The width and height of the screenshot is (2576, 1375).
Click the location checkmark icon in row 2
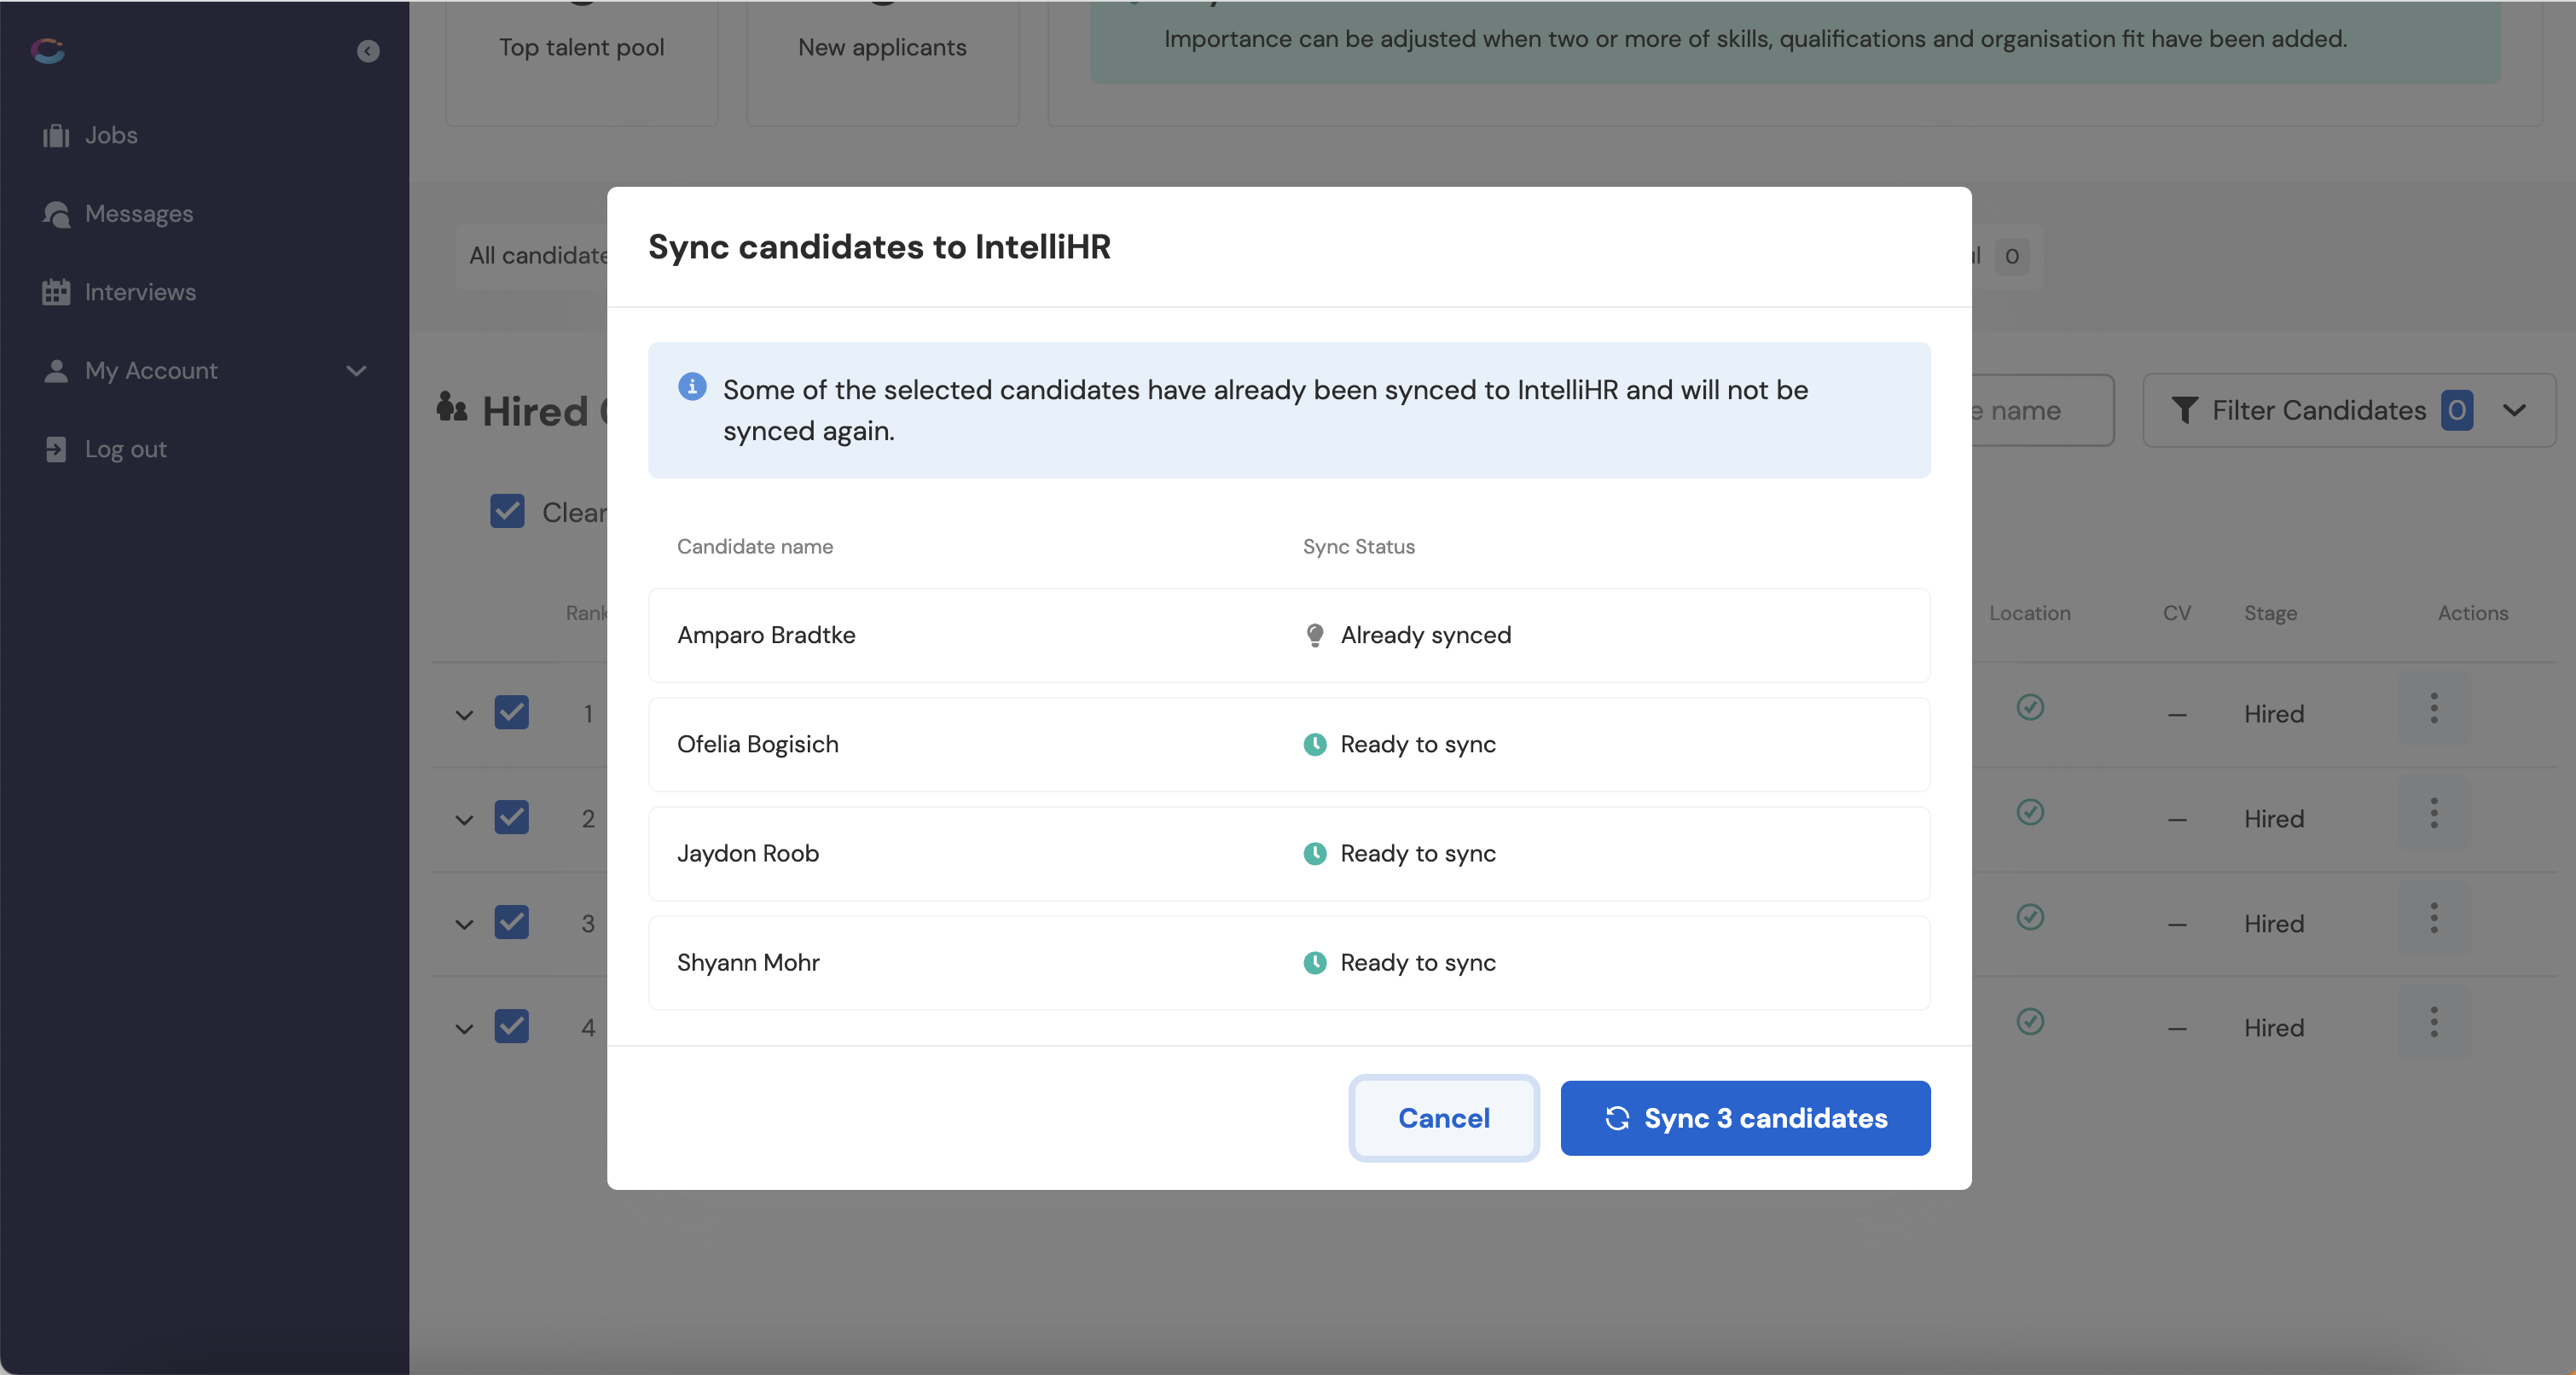(2030, 812)
